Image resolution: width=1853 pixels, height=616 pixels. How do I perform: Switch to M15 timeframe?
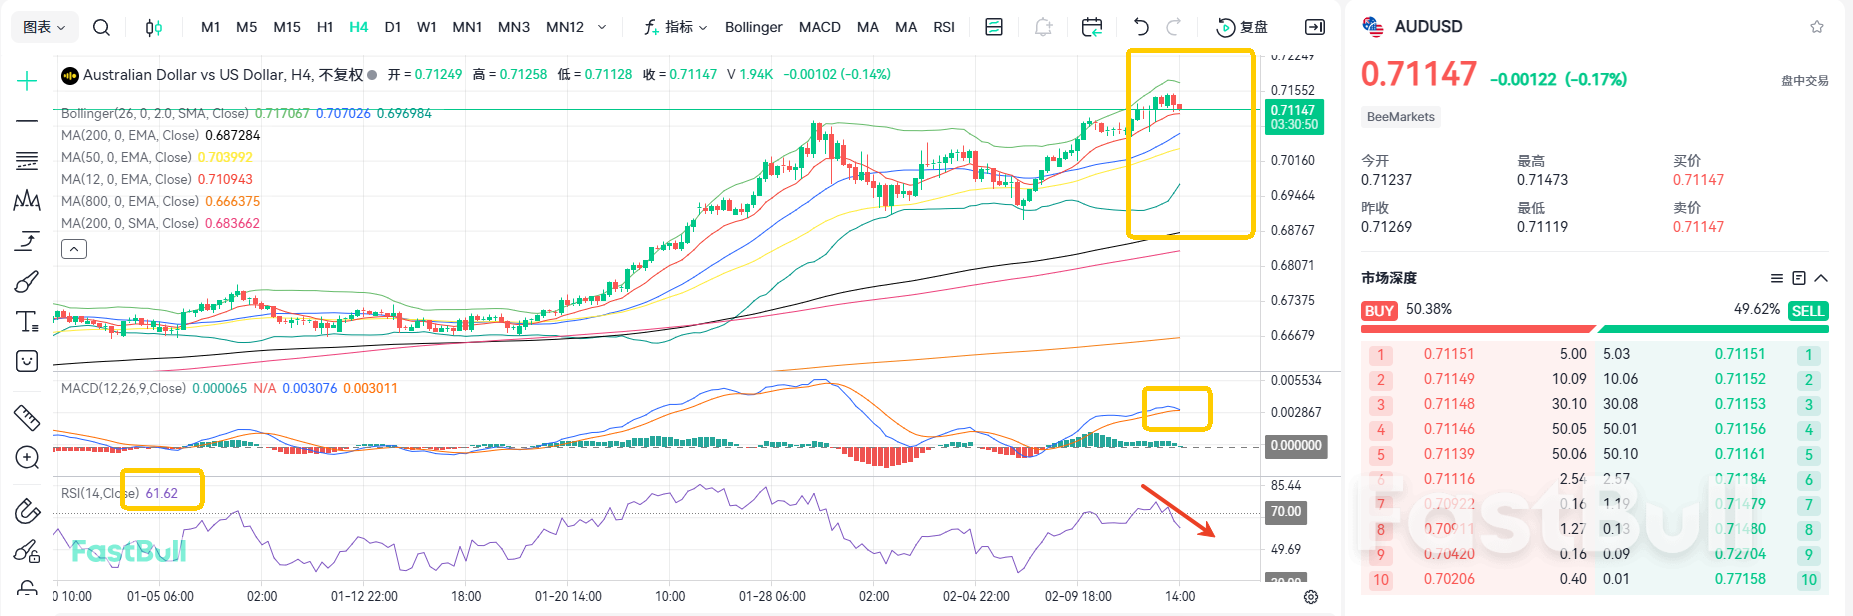click(x=287, y=27)
